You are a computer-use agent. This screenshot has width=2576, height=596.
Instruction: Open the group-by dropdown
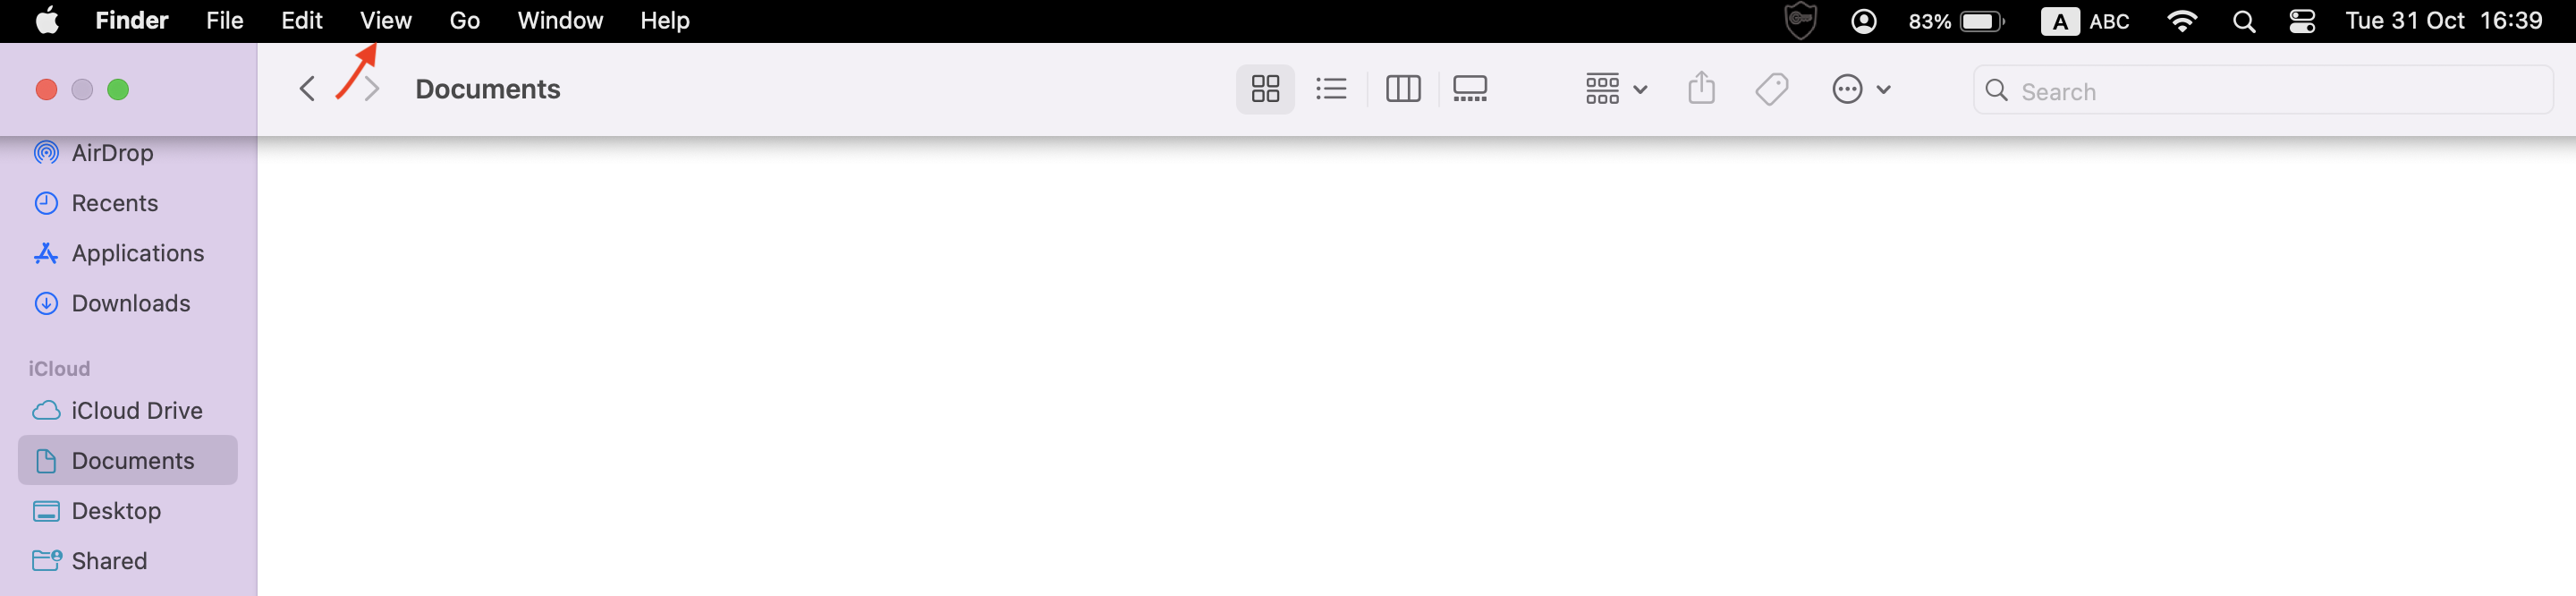click(x=1616, y=89)
